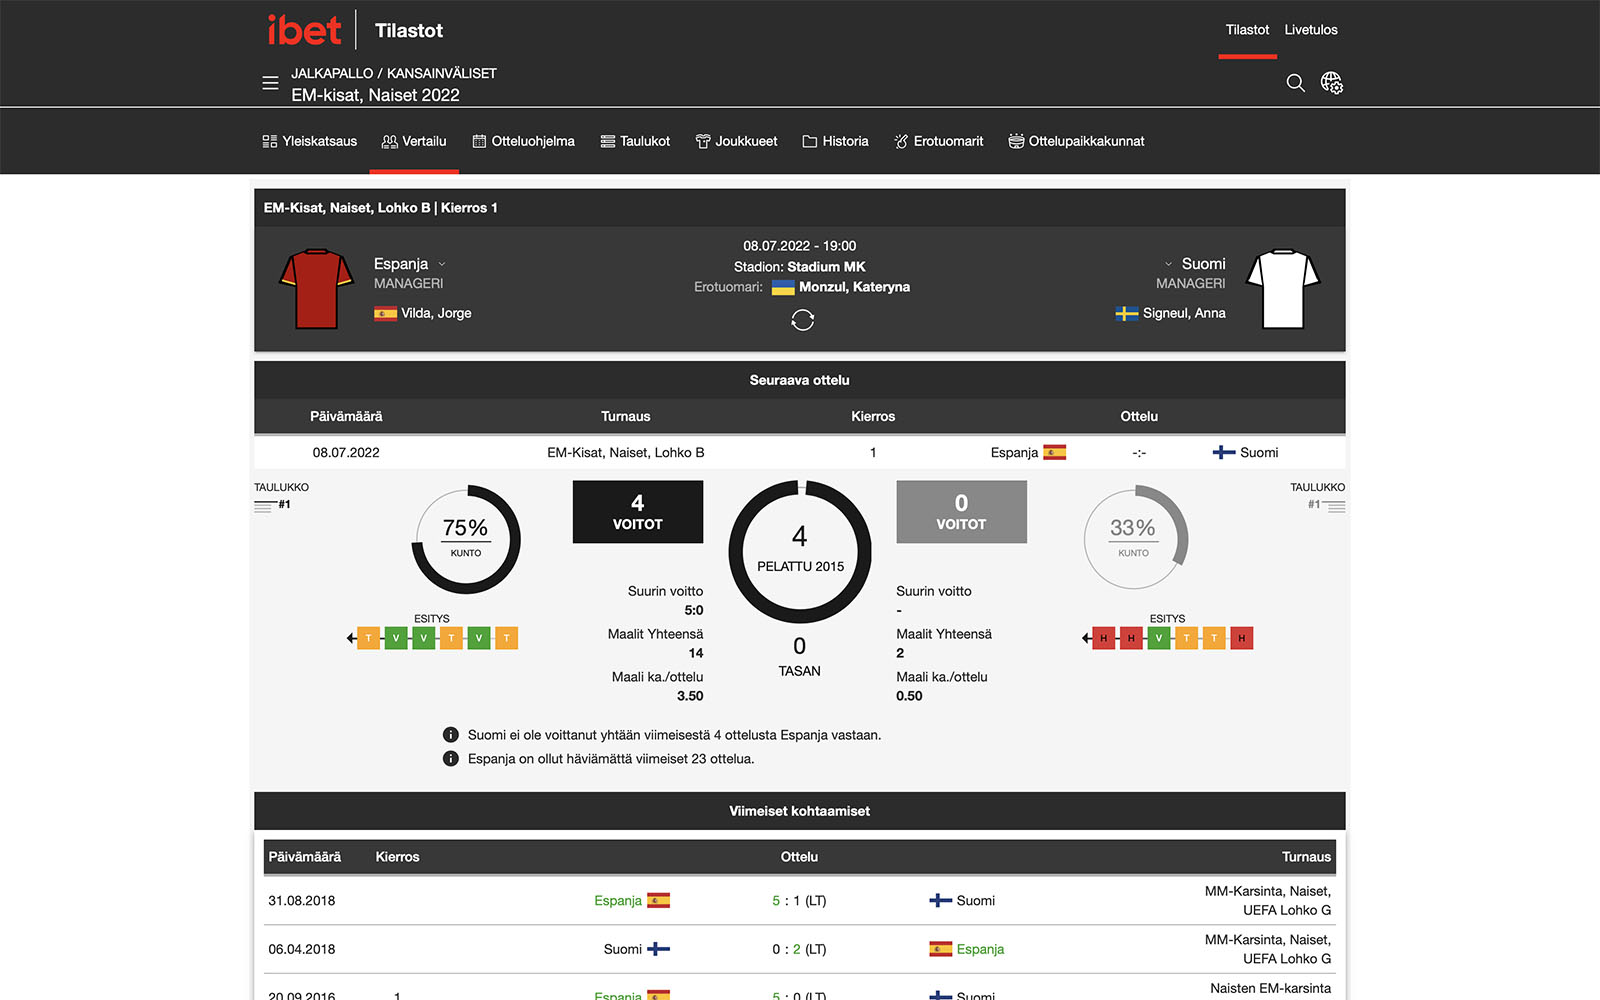Open the Erotuomarit tab
The height and width of the screenshot is (1000, 1600).
click(938, 141)
